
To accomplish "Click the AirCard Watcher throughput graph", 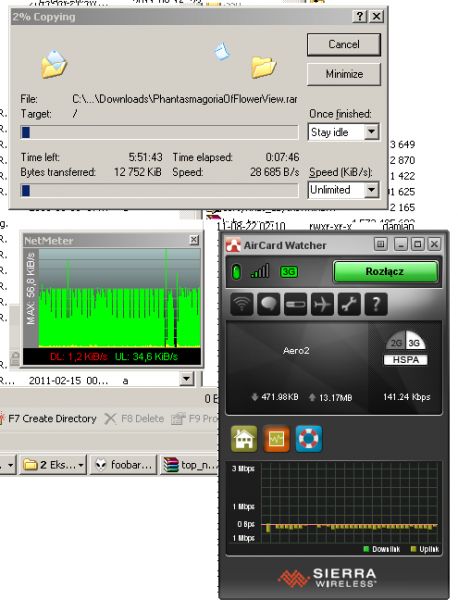I will point(350,502).
